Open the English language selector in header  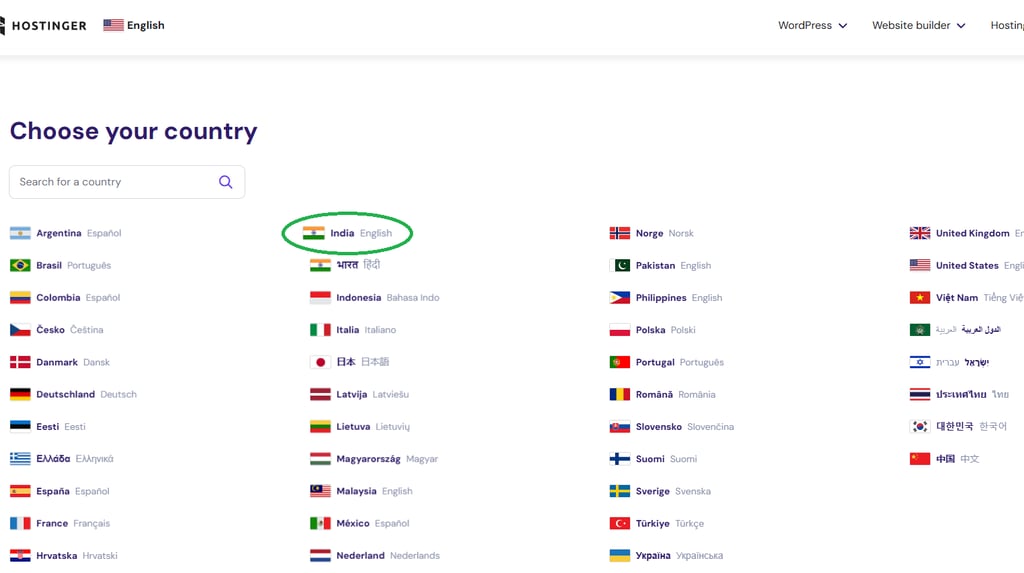pyautogui.click(x=134, y=25)
